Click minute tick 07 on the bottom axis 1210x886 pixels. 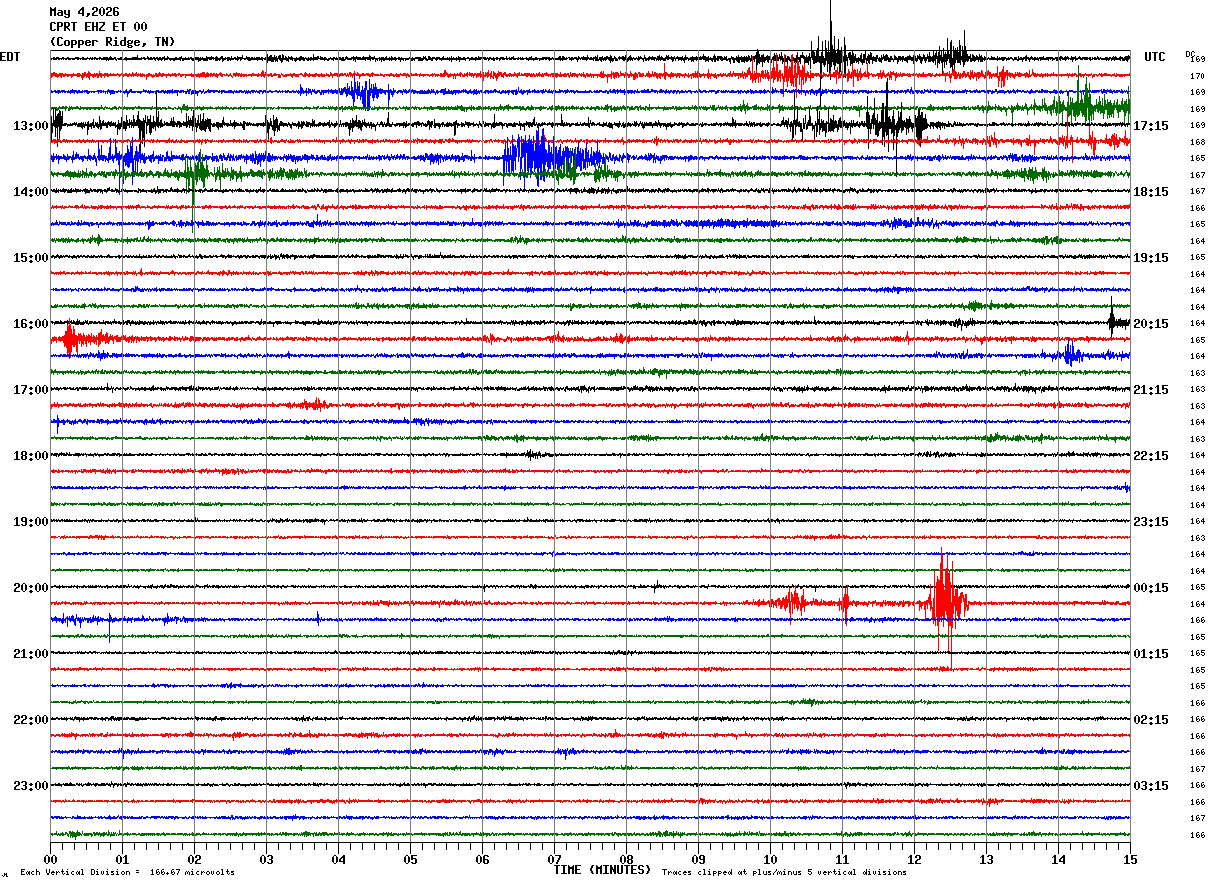coord(554,859)
